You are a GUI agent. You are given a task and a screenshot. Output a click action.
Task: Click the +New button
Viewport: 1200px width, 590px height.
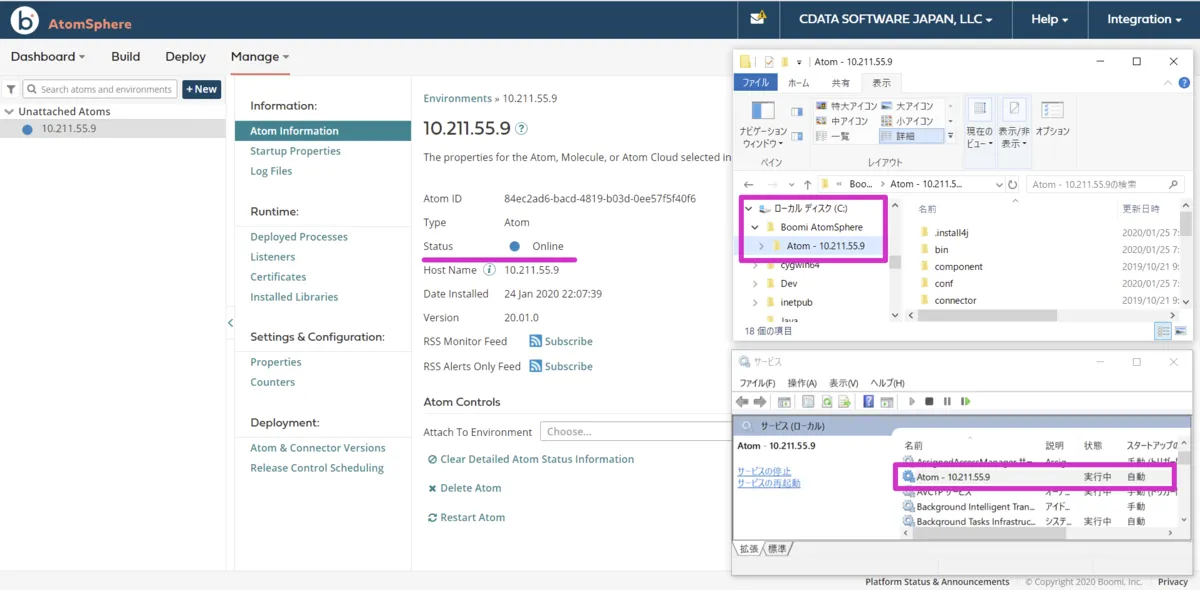coord(201,89)
